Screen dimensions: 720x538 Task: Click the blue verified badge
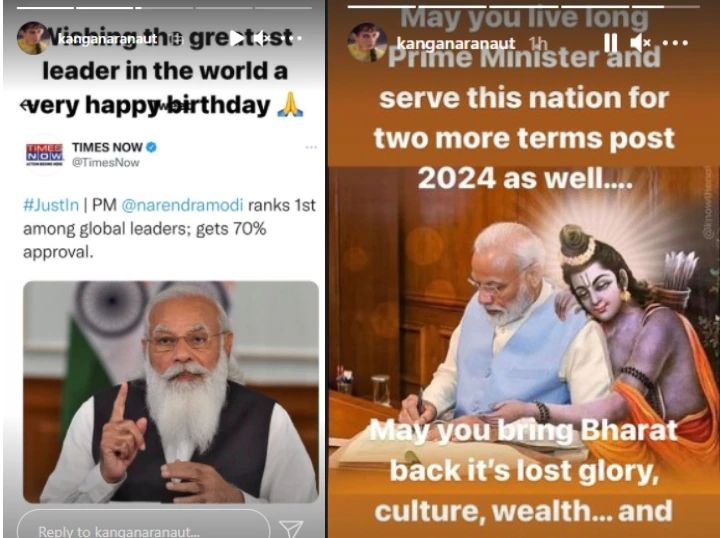(151, 147)
